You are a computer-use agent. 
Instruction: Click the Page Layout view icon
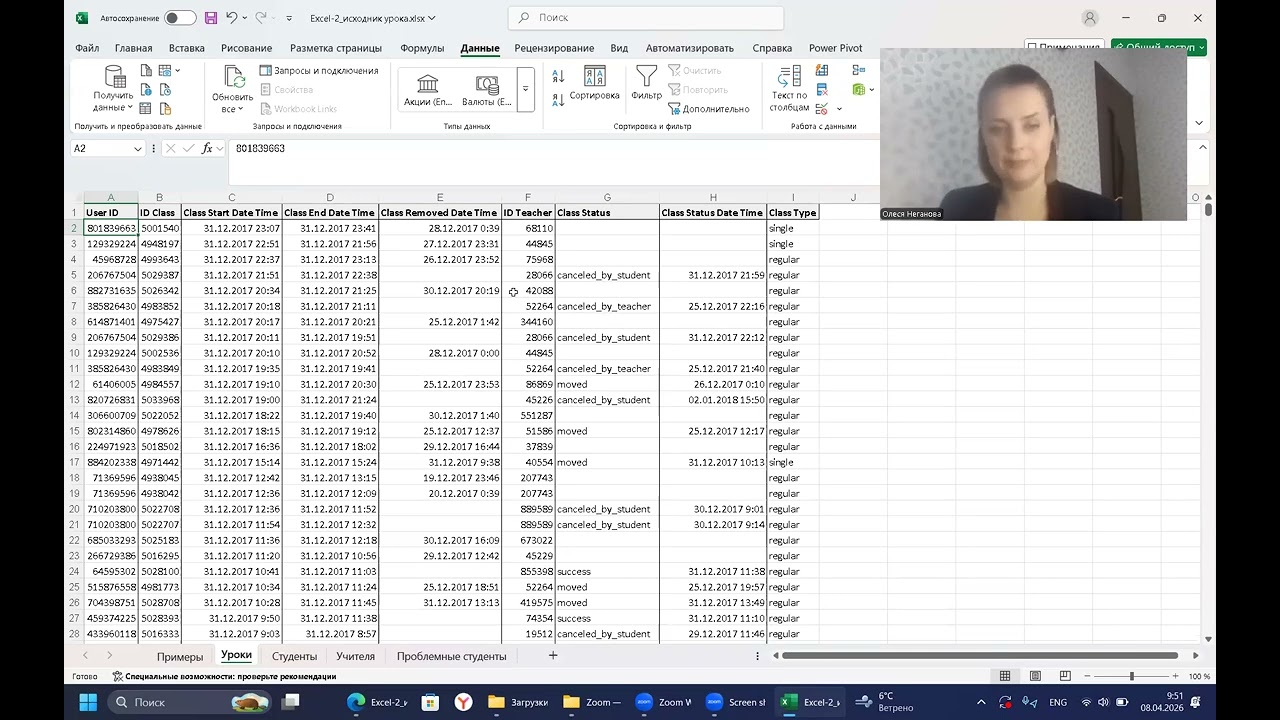click(1035, 676)
